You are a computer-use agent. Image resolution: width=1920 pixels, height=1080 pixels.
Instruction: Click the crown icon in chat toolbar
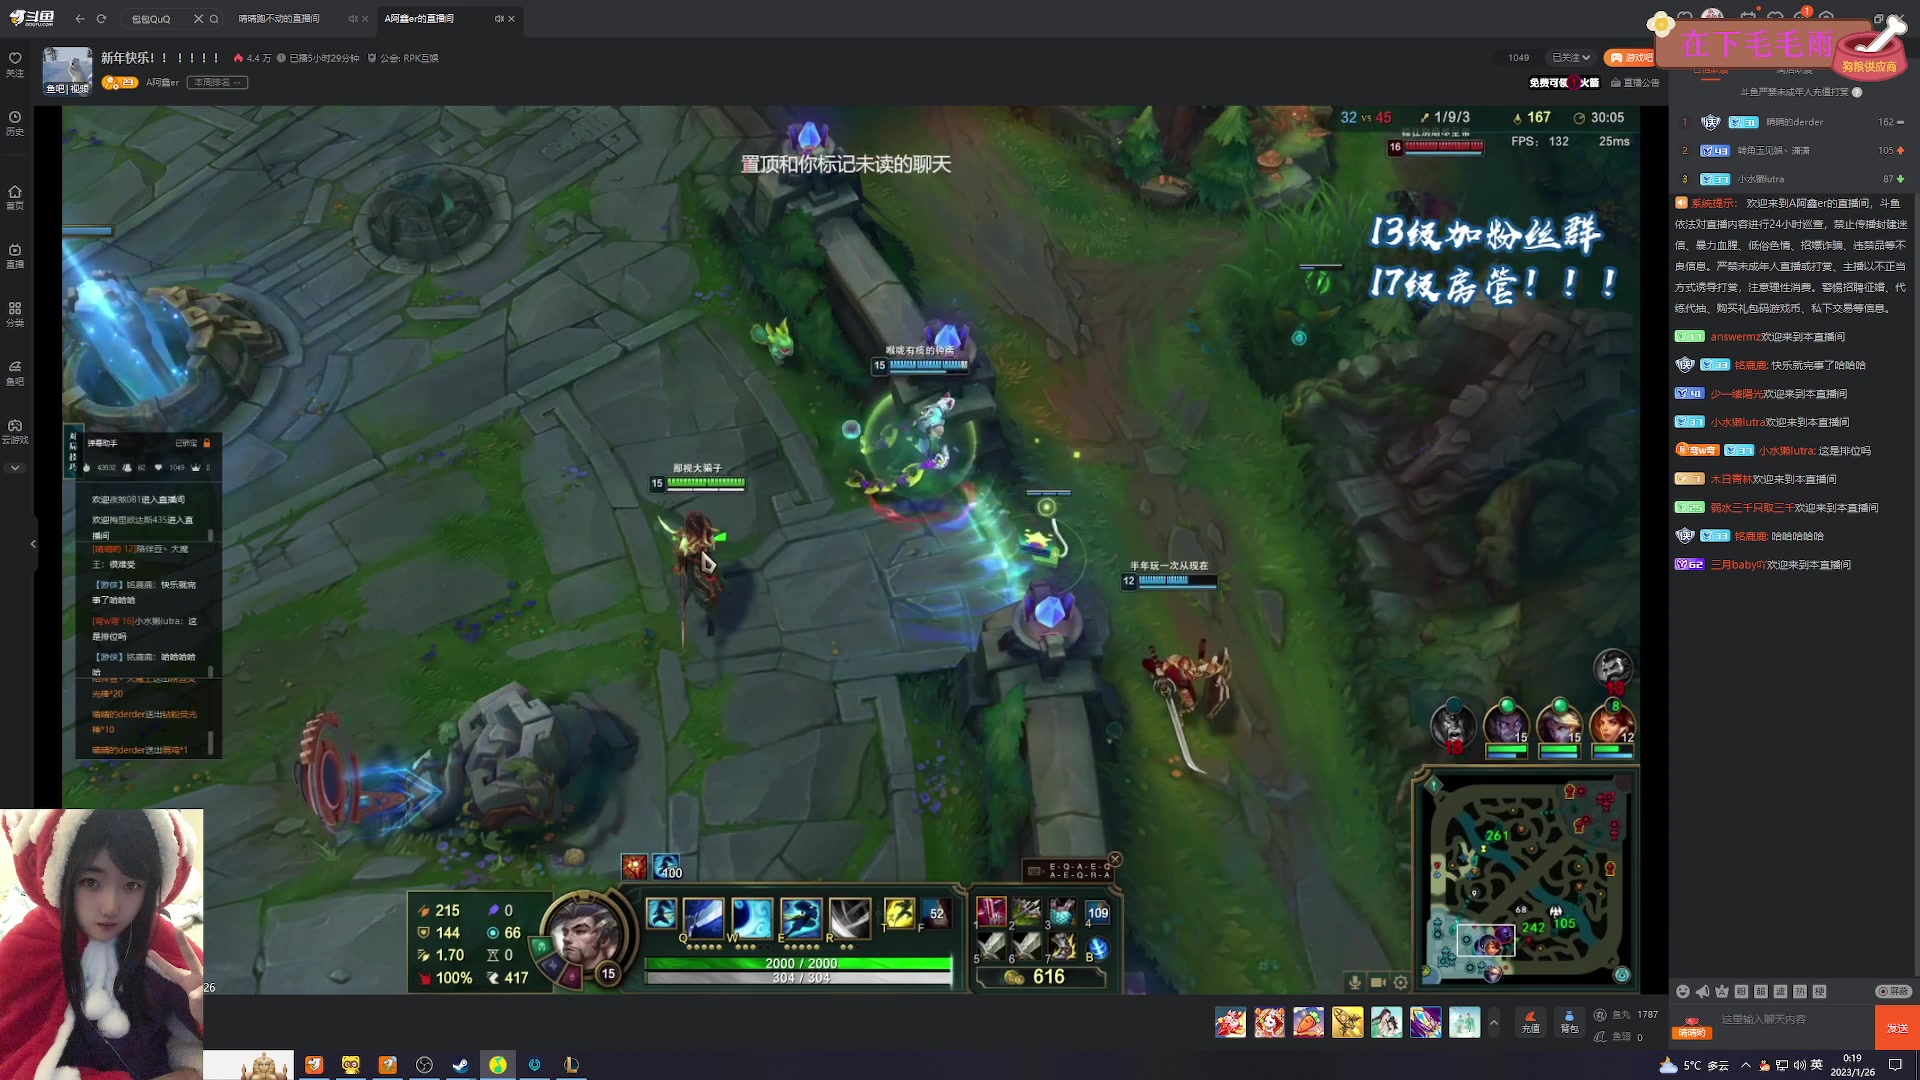click(x=1722, y=992)
